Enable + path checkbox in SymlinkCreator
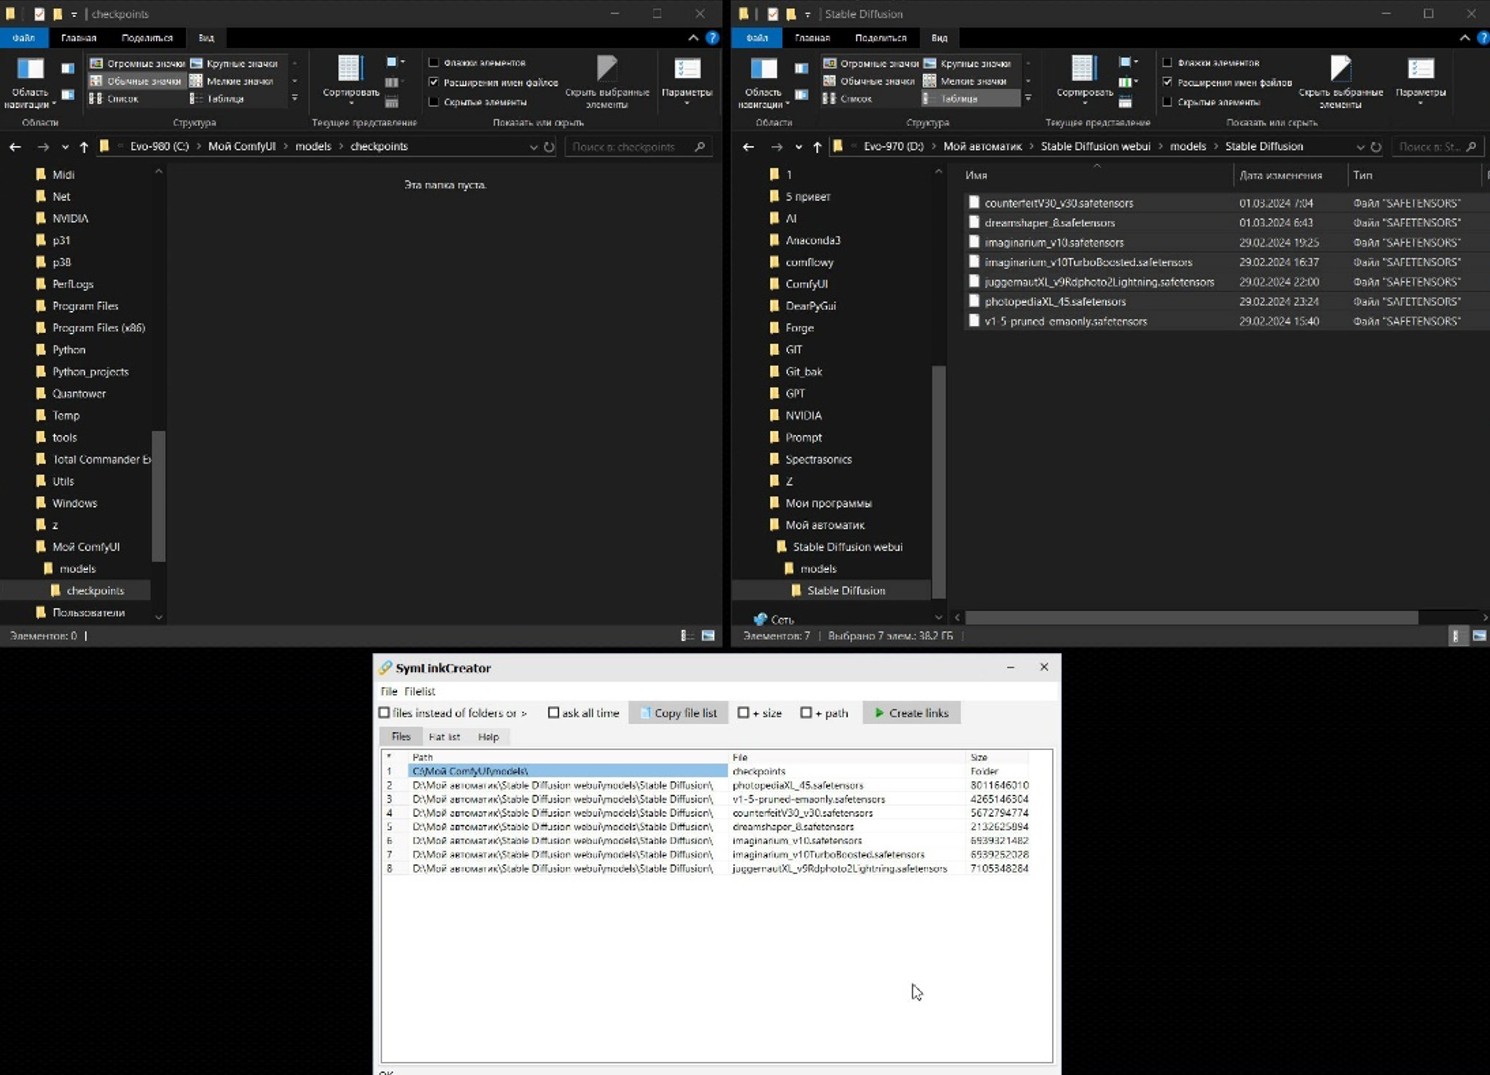This screenshot has width=1490, height=1075. 806,713
